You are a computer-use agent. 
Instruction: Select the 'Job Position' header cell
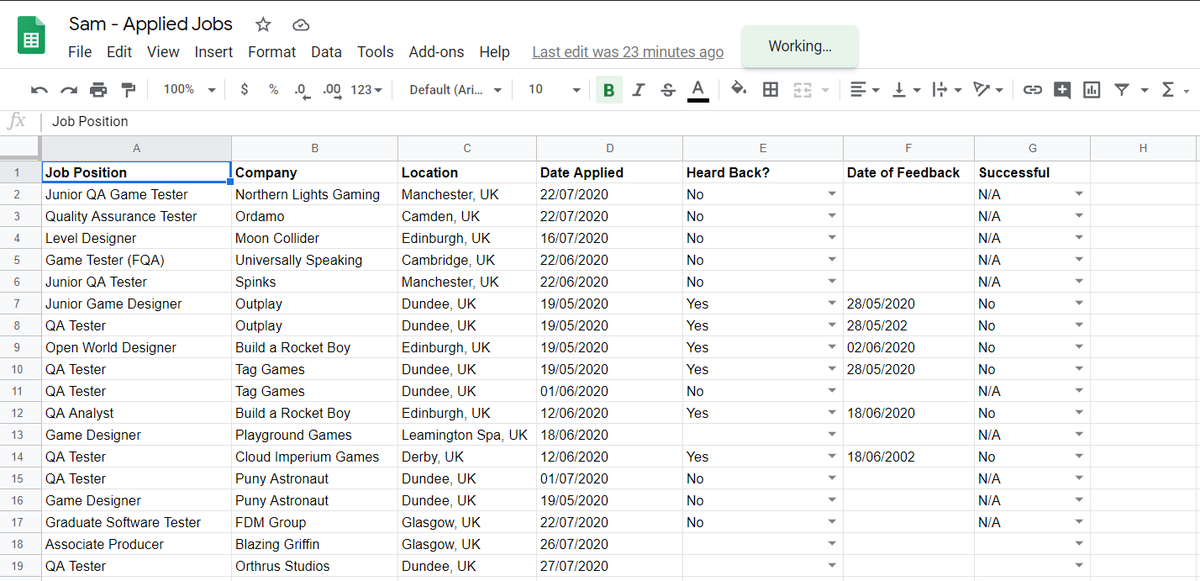point(136,172)
